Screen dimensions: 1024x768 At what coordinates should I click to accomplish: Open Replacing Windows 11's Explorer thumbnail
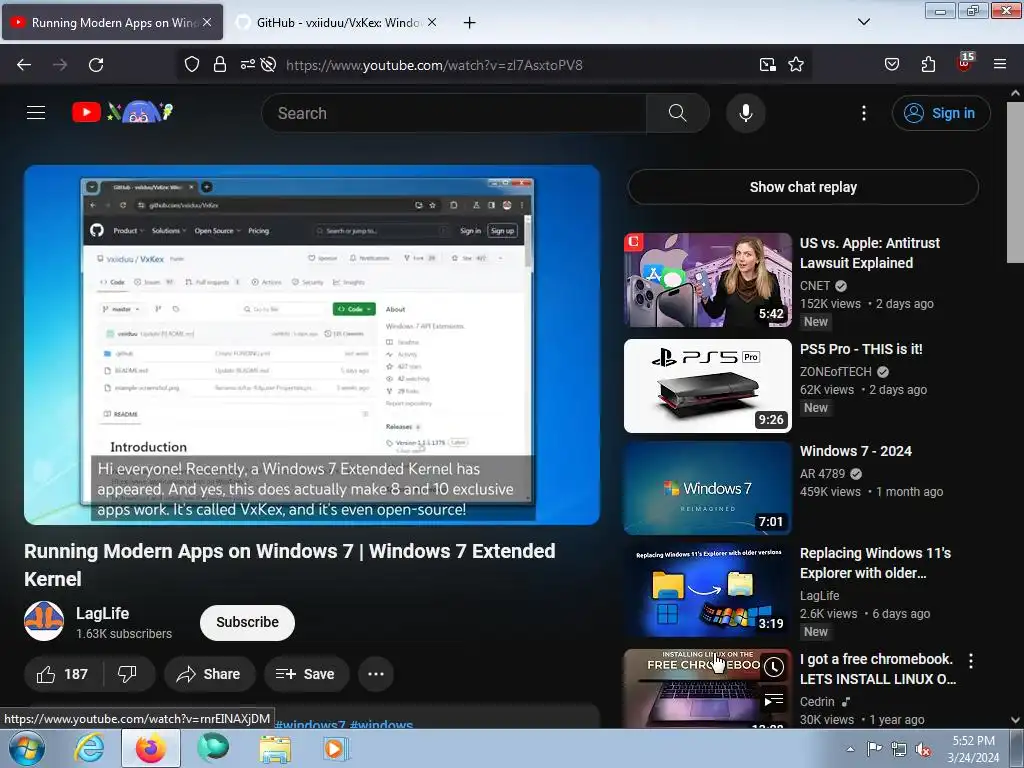pos(708,590)
